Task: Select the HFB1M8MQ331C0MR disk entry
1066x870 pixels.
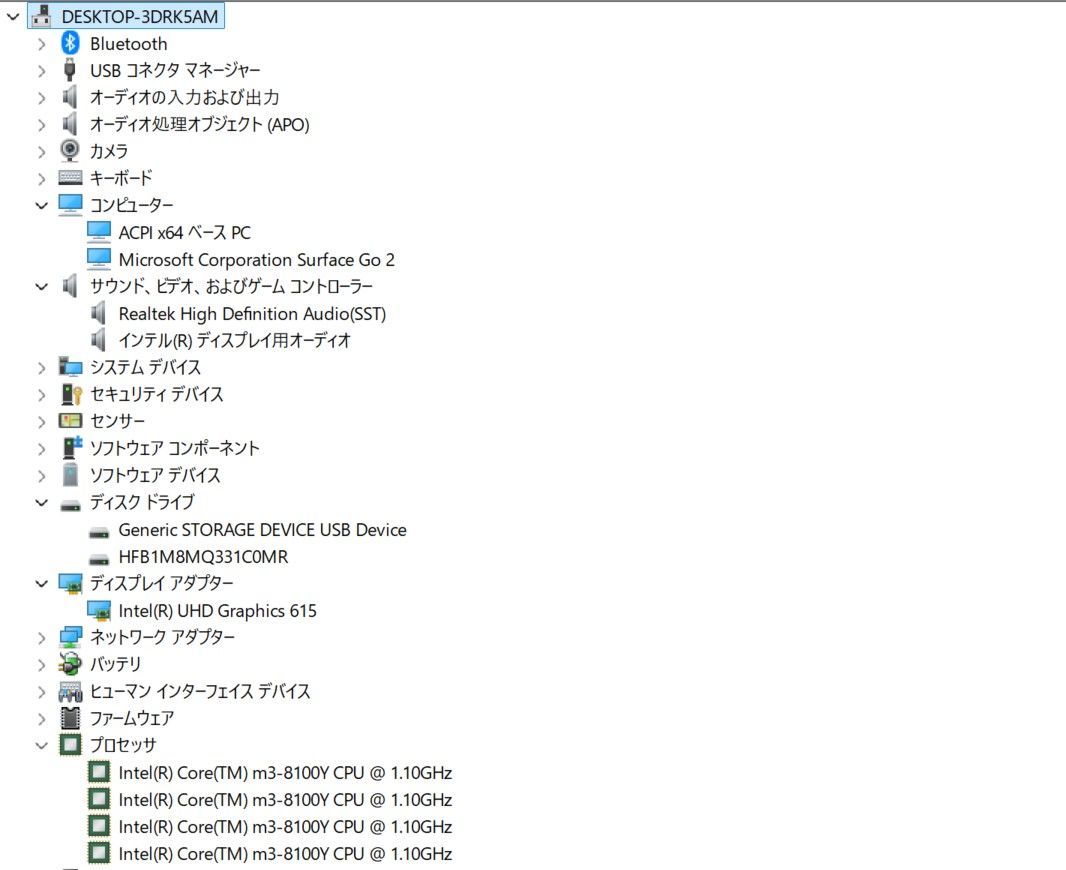Action: 203,557
